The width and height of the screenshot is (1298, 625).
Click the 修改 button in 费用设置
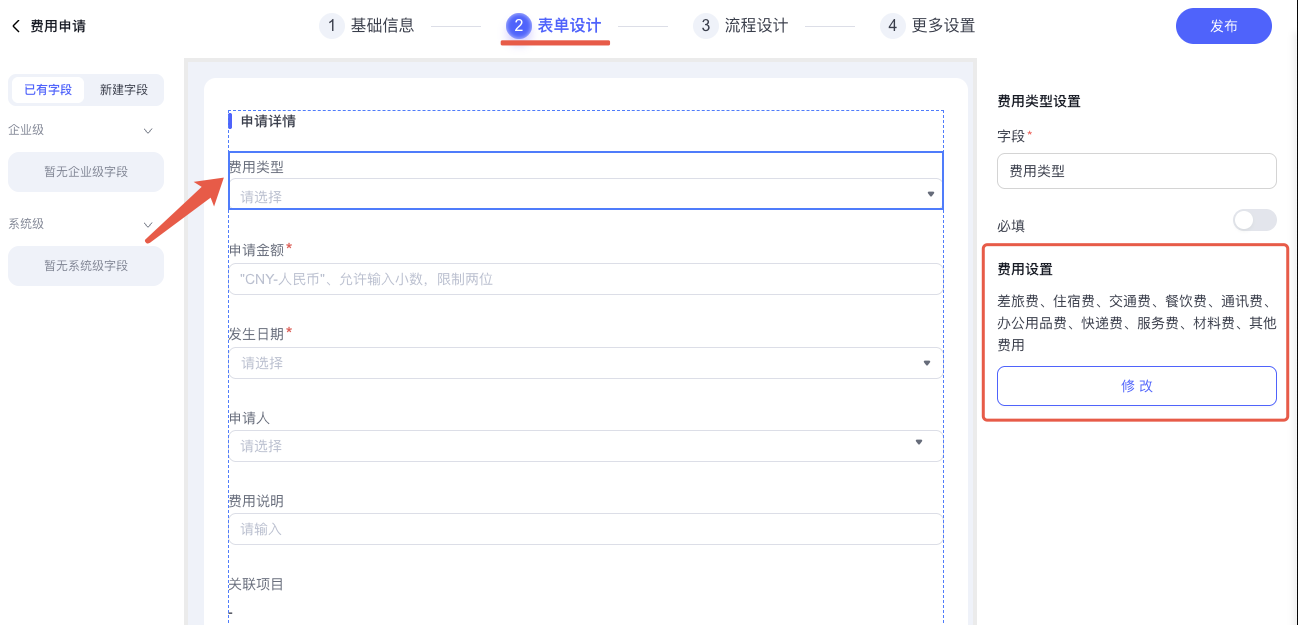pyautogui.click(x=1137, y=386)
